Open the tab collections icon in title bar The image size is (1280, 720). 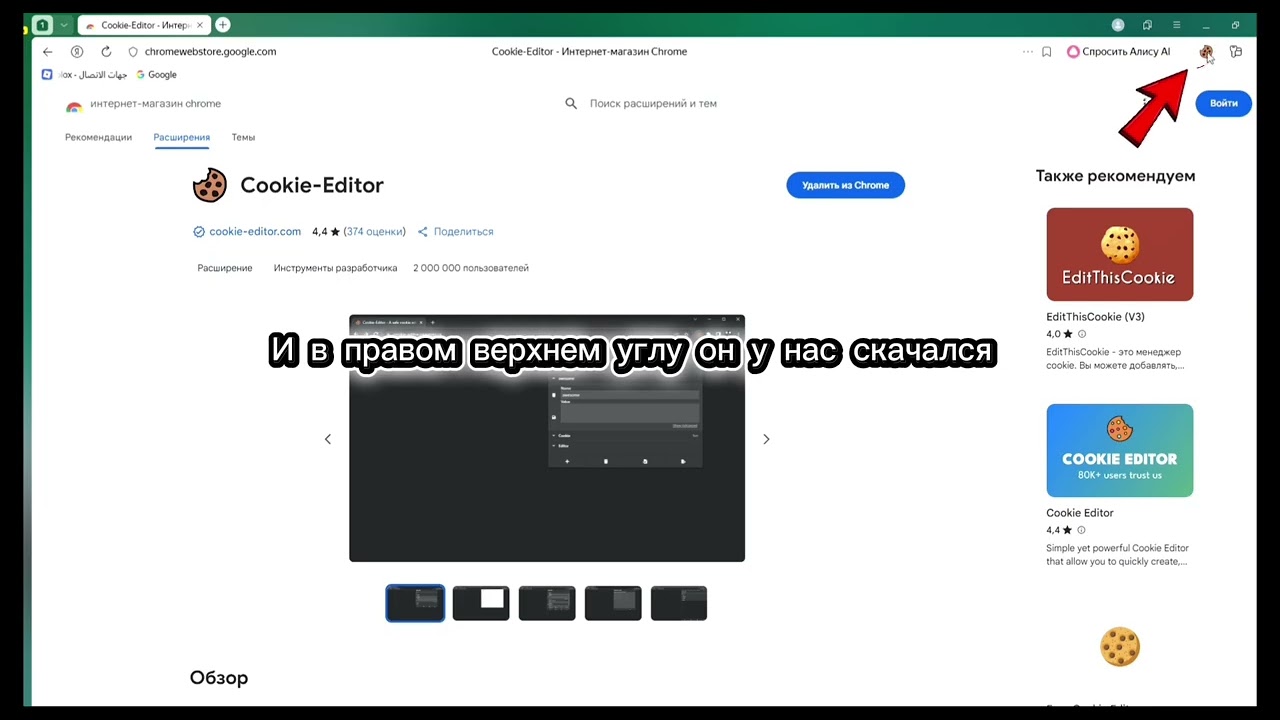(1147, 25)
